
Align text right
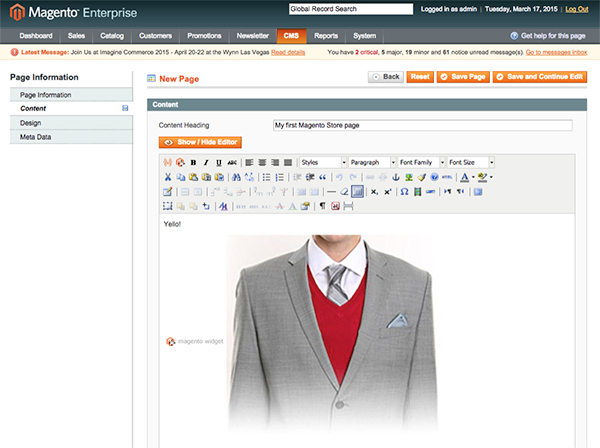click(x=275, y=162)
